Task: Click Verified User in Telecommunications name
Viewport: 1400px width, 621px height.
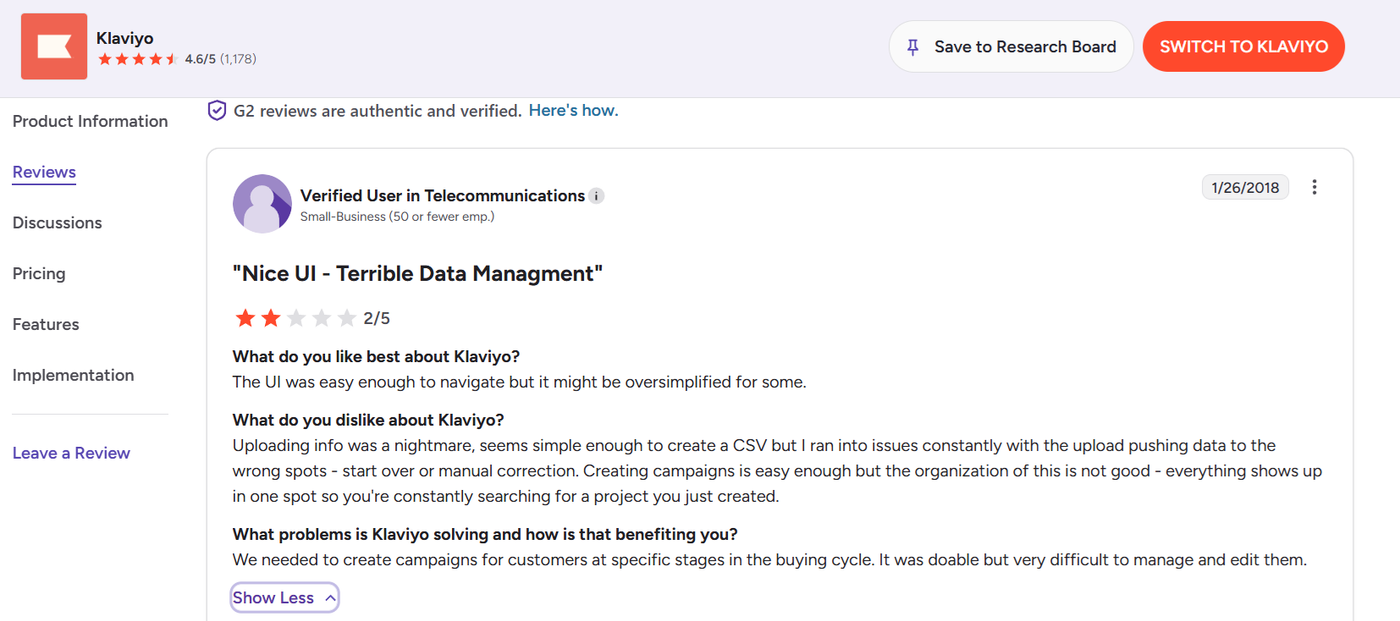Action: pos(442,196)
